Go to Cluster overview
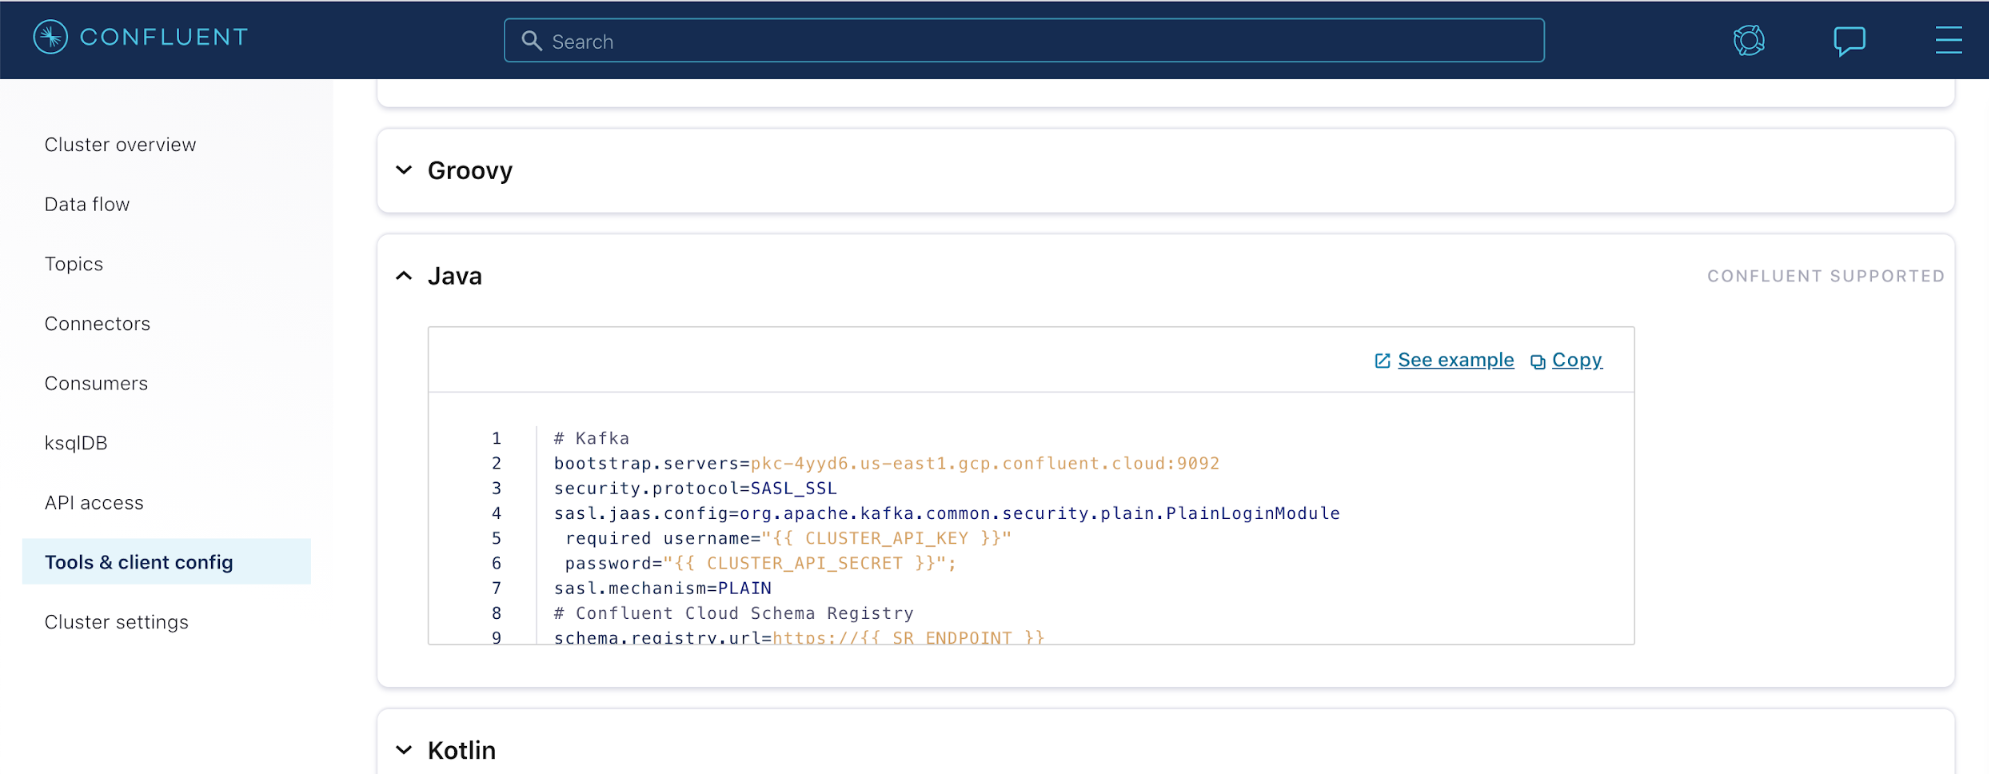 [x=120, y=145]
